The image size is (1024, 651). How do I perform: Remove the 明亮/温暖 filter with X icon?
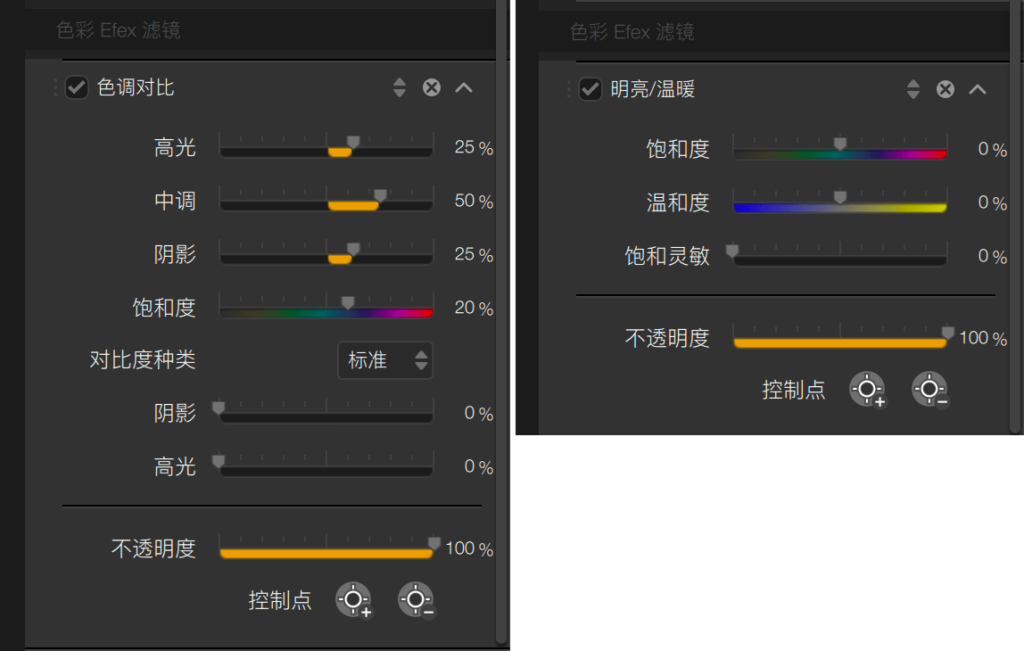945,90
